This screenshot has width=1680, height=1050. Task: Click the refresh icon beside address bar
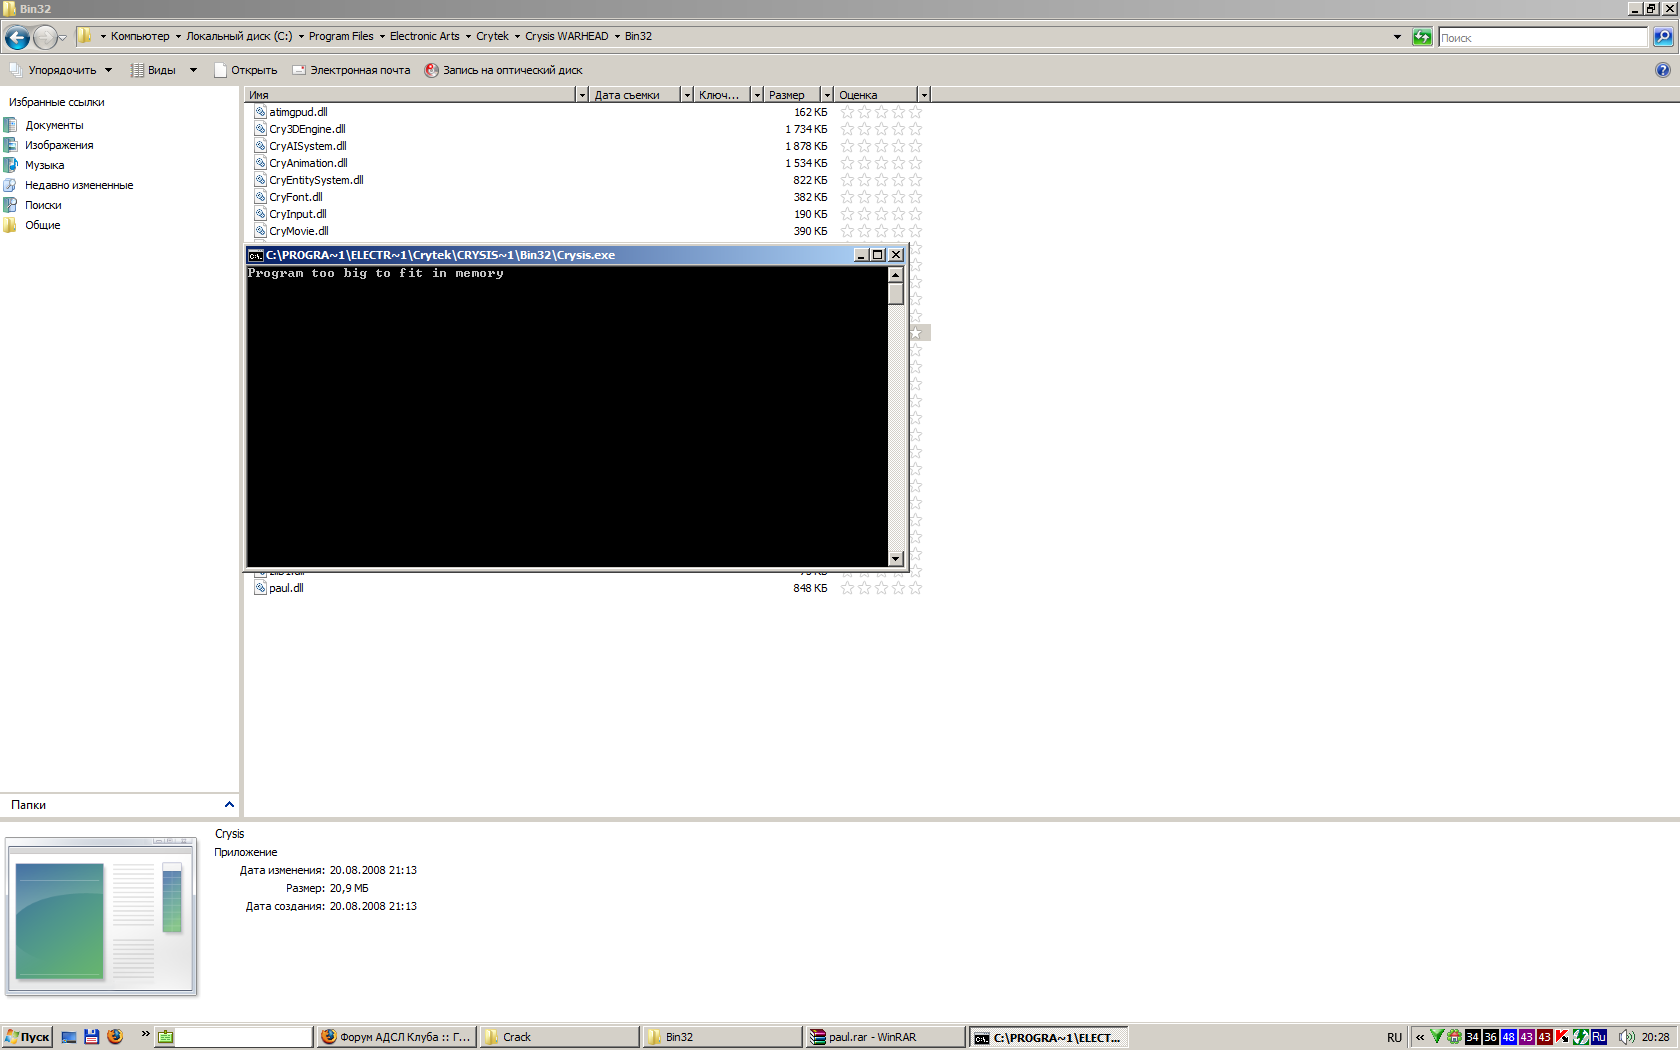[x=1421, y=37]
